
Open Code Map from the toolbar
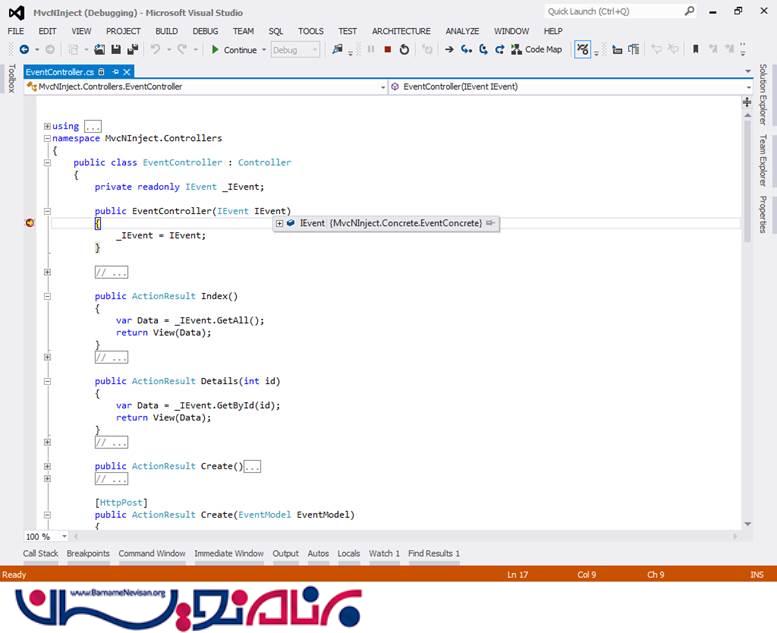point(536,49)
